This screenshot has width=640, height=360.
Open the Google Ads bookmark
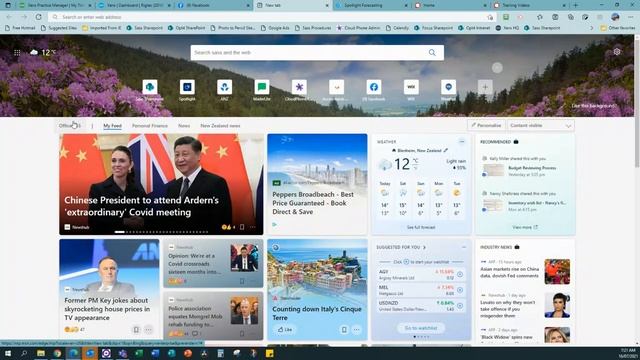point(275,28)
